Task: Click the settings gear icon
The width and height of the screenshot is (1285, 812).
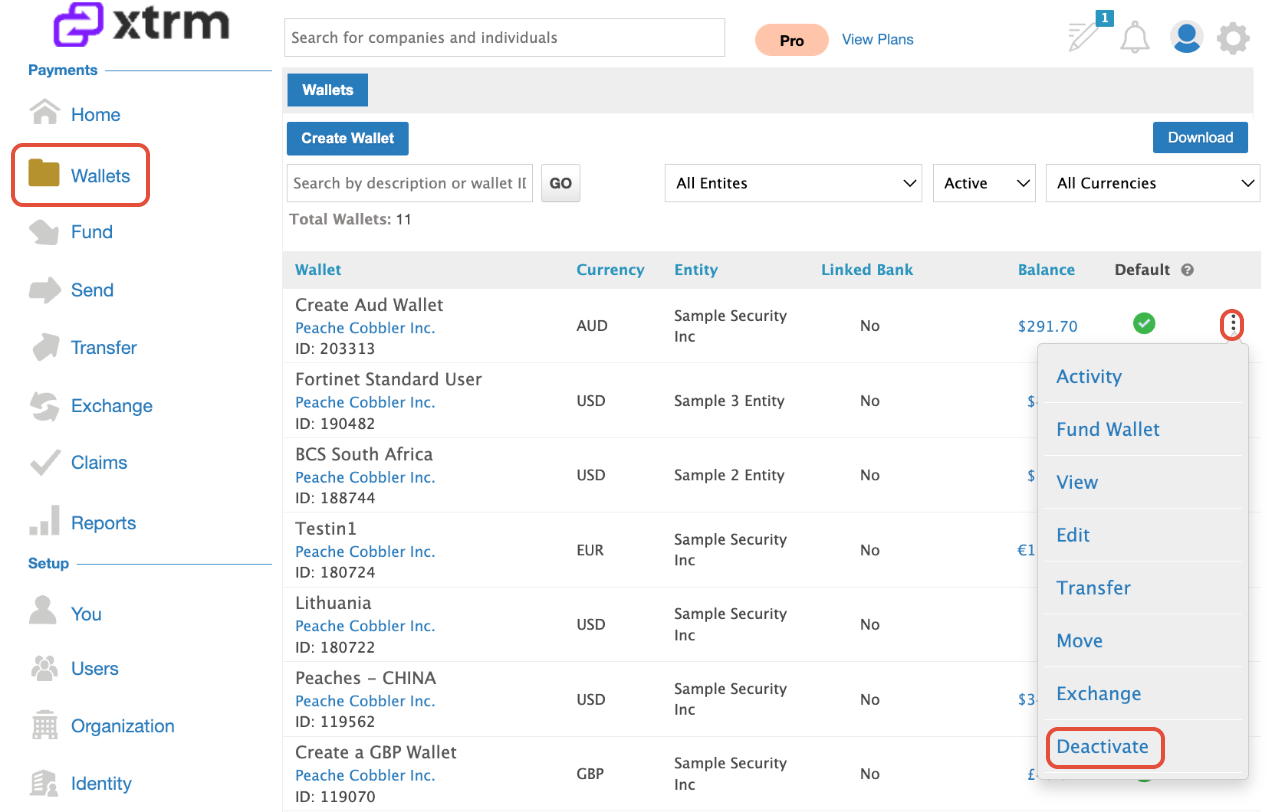Action: click(1233, 38)
